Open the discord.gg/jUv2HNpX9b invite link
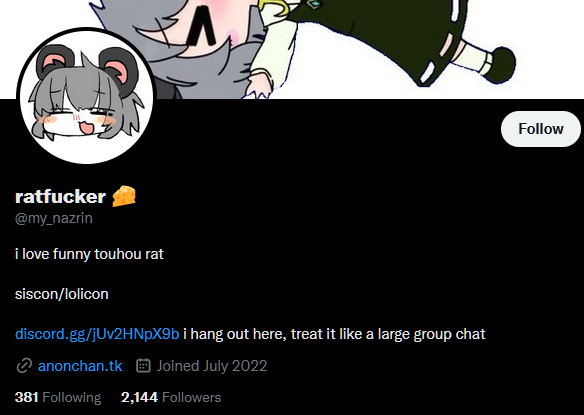584x415 pixels. coord(97,334)
